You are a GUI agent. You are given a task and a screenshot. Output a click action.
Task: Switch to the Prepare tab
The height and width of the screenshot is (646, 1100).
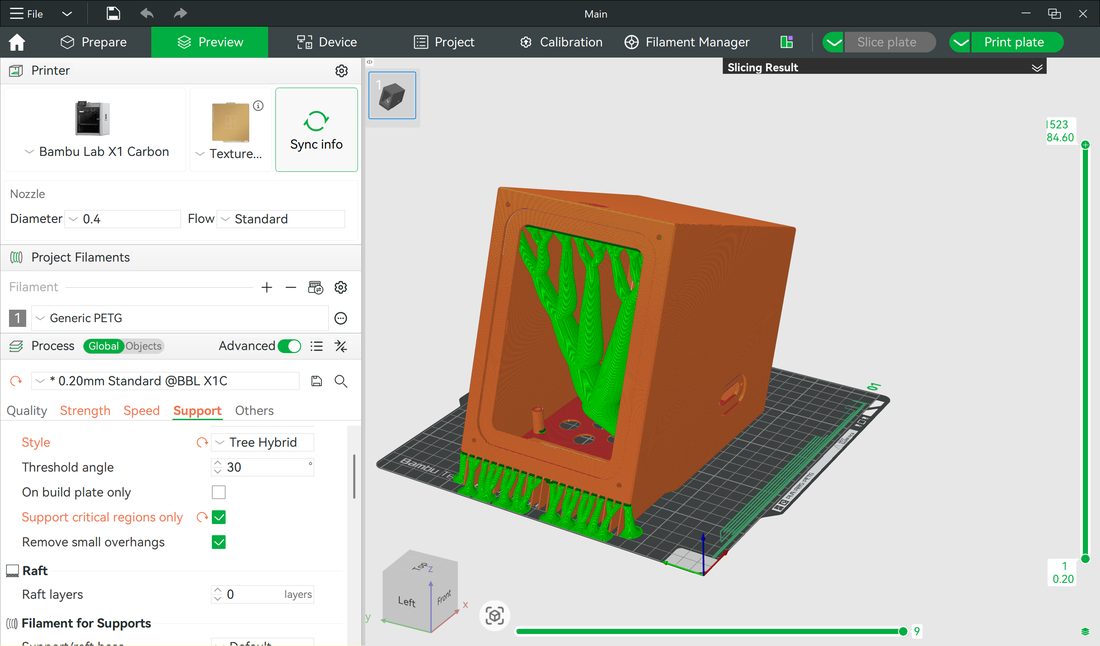click(93, 42)
